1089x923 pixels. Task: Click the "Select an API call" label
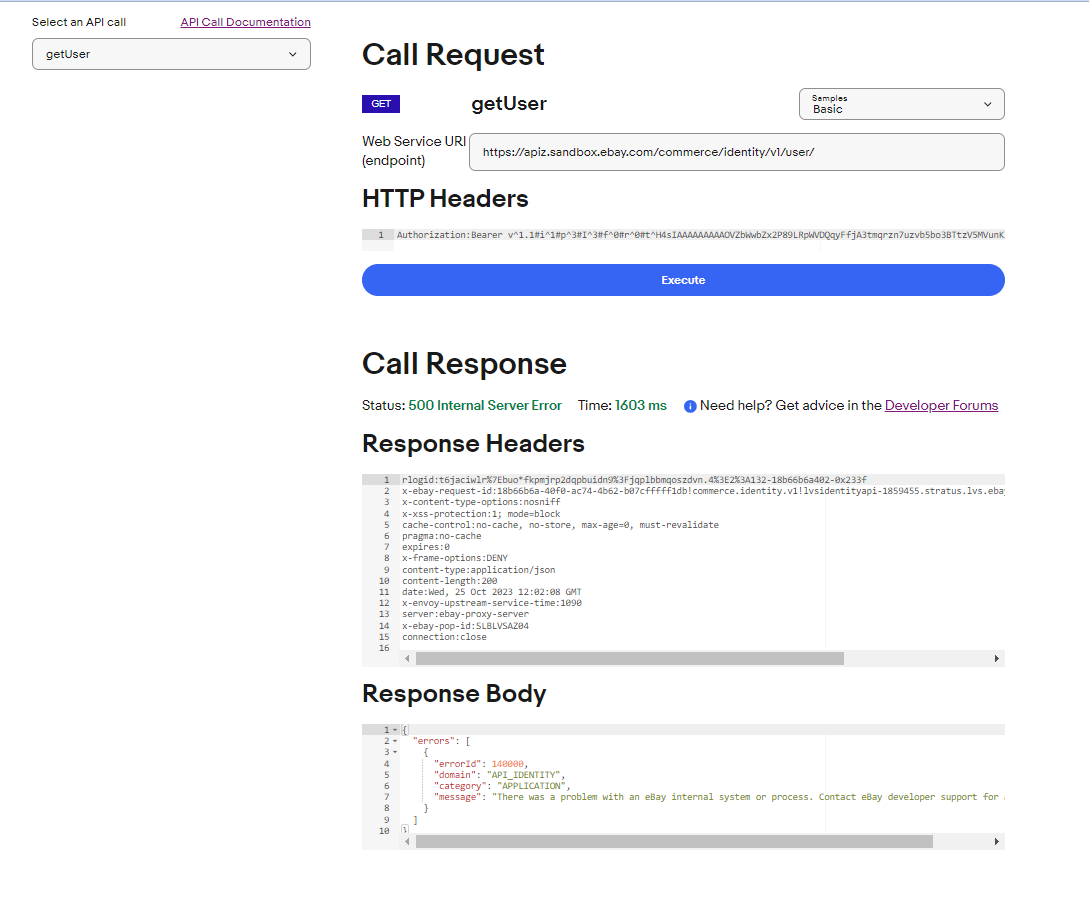pos(79,22)
